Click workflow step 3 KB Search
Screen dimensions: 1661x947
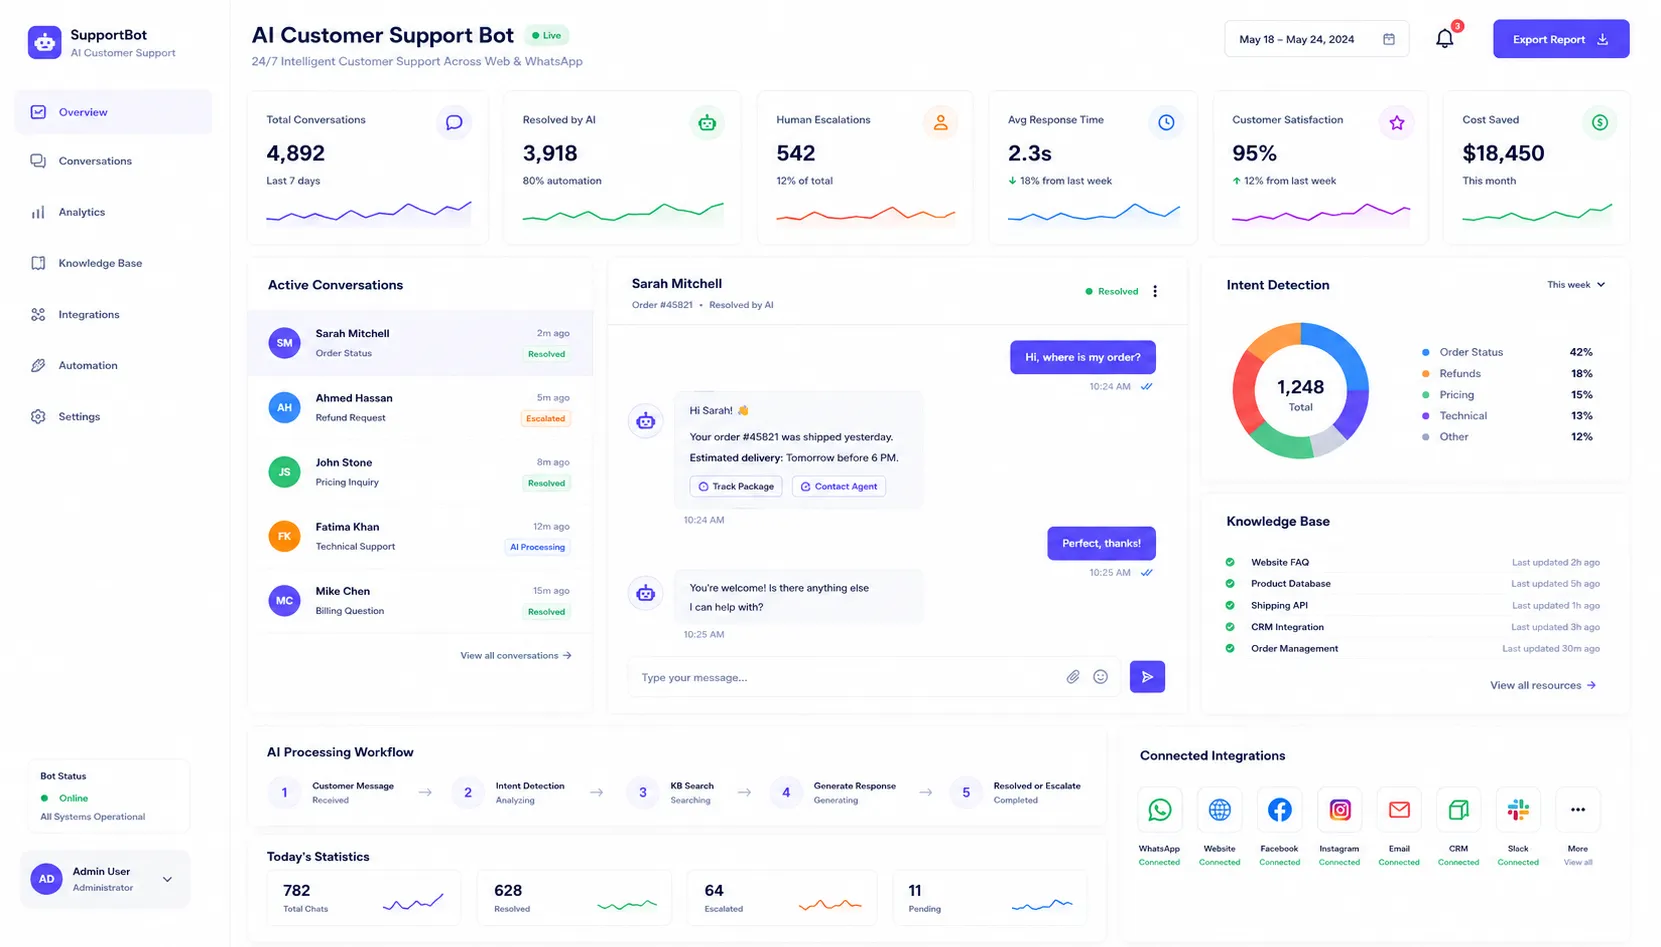point(671,792)
